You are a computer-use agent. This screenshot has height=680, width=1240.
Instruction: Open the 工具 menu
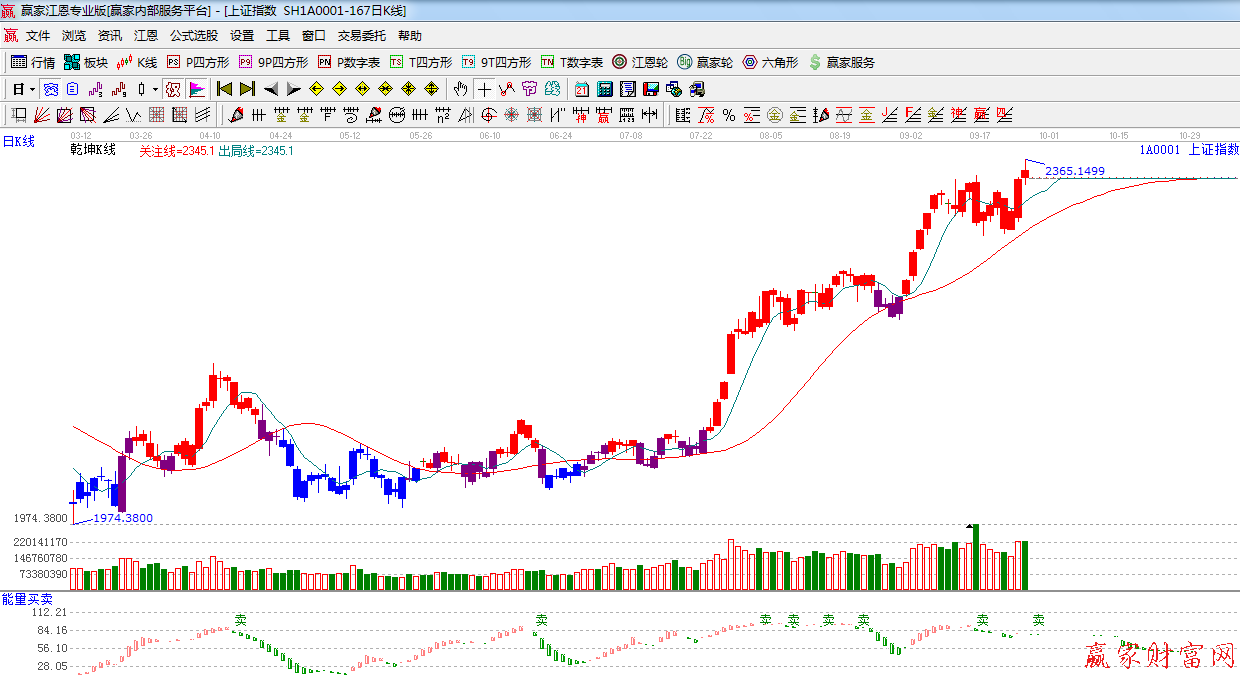click(x=277, y=36)
